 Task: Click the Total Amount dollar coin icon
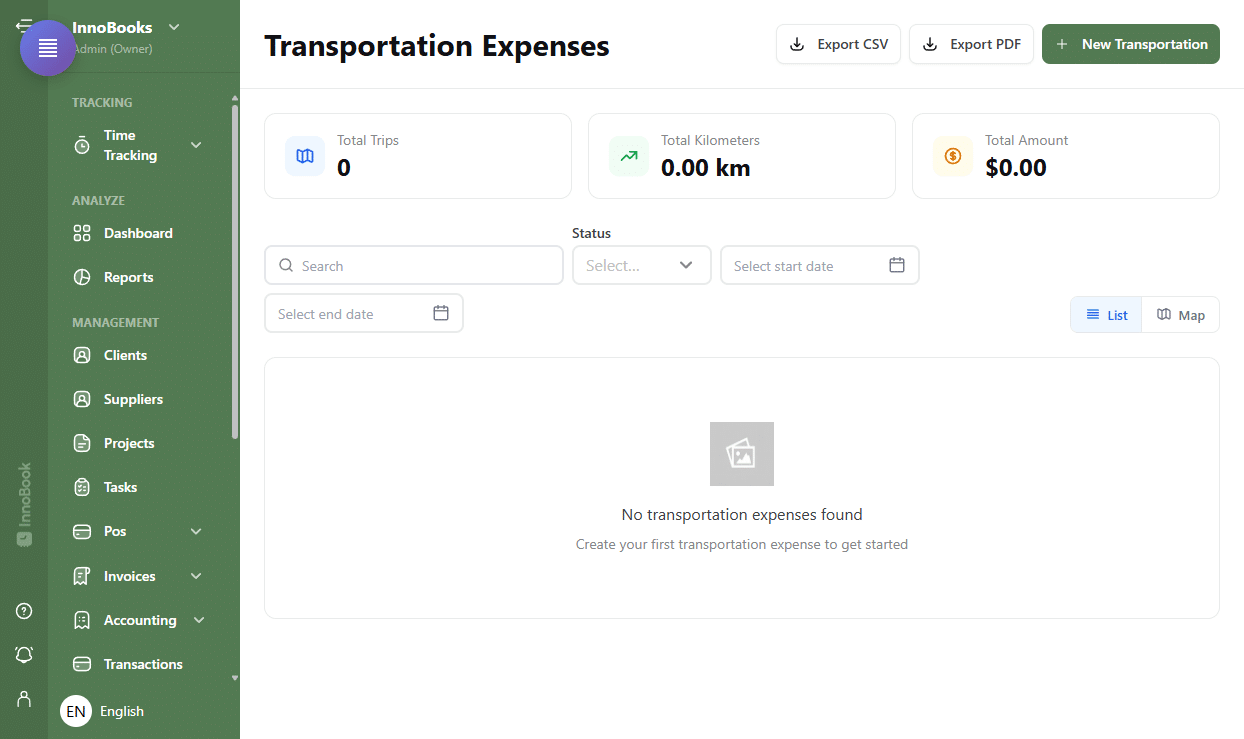[953, 156]
